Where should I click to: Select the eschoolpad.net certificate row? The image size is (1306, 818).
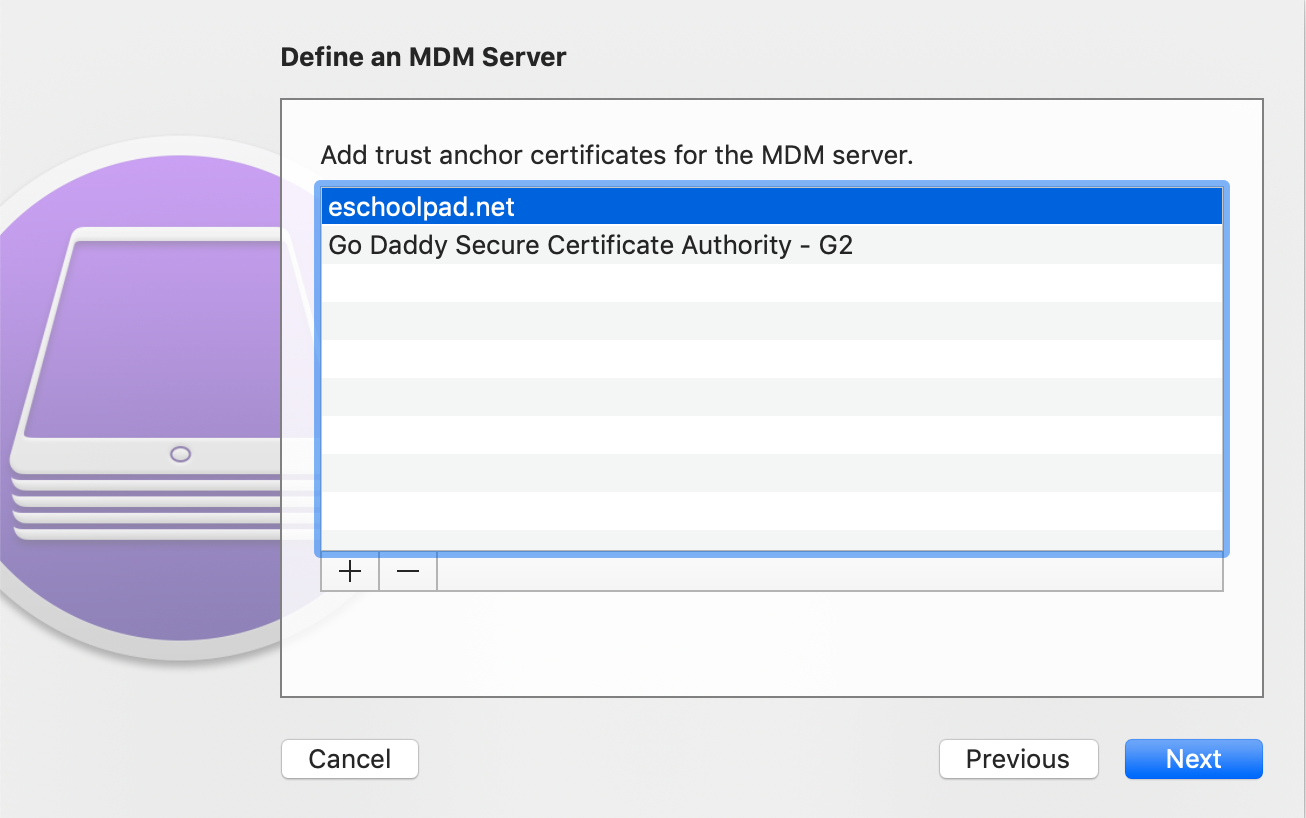(x=771, y=207)
